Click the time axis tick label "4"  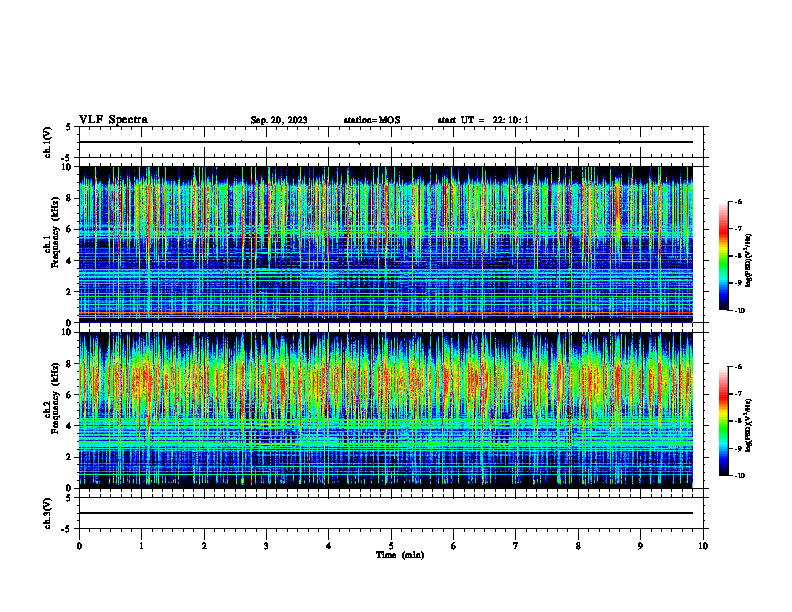(329, 546)
